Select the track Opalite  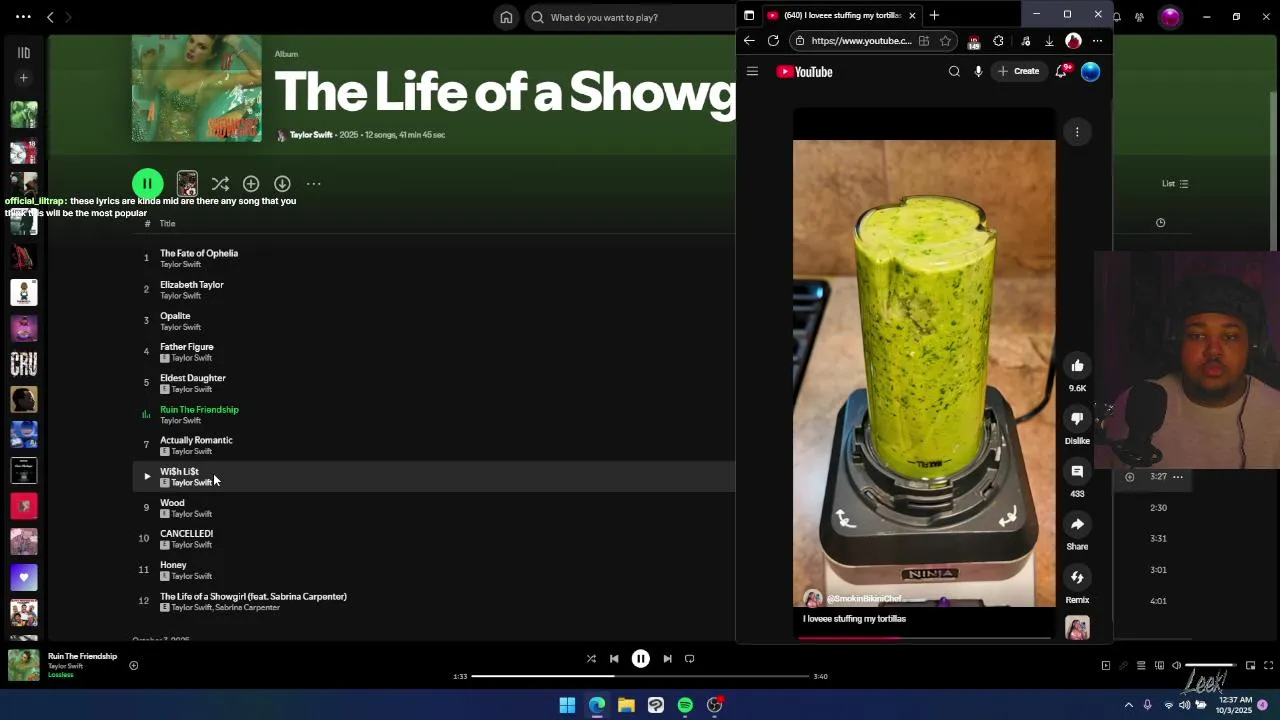point(175,315)
